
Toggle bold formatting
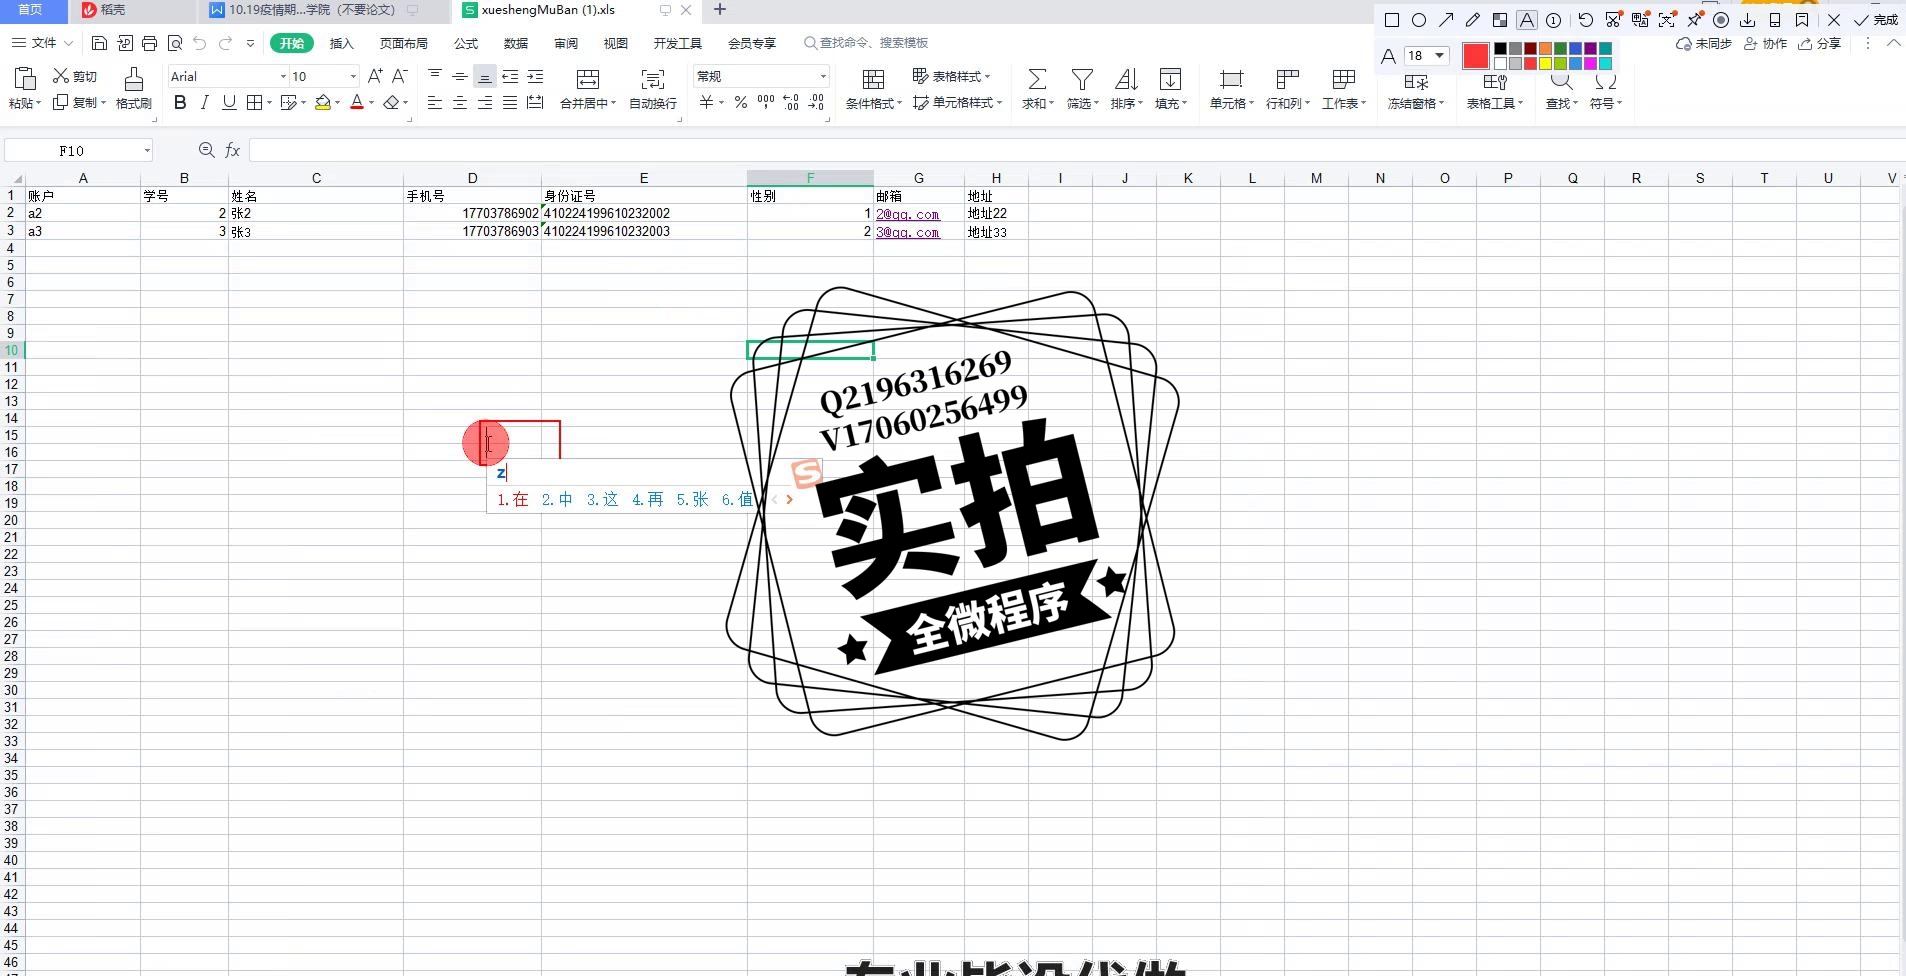[x=180, y=102]
